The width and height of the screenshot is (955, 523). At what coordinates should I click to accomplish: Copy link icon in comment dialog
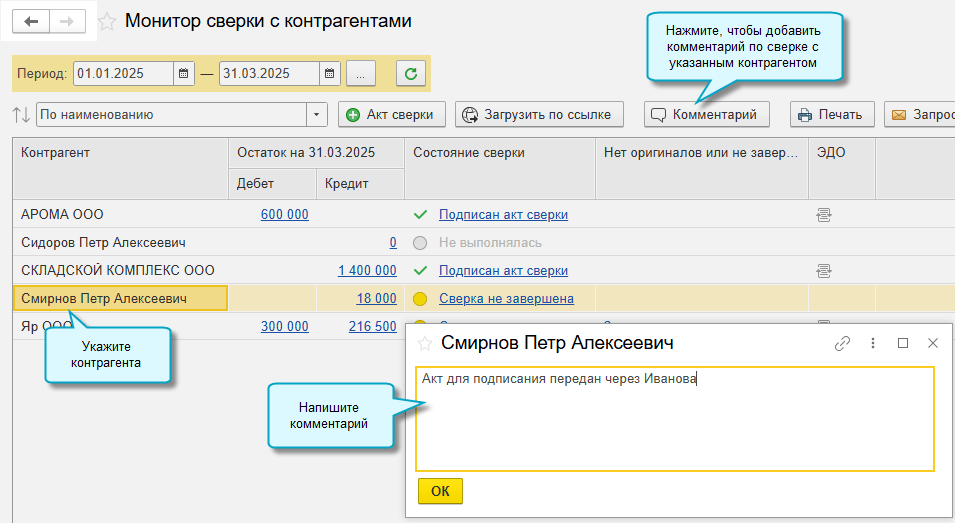842,343
